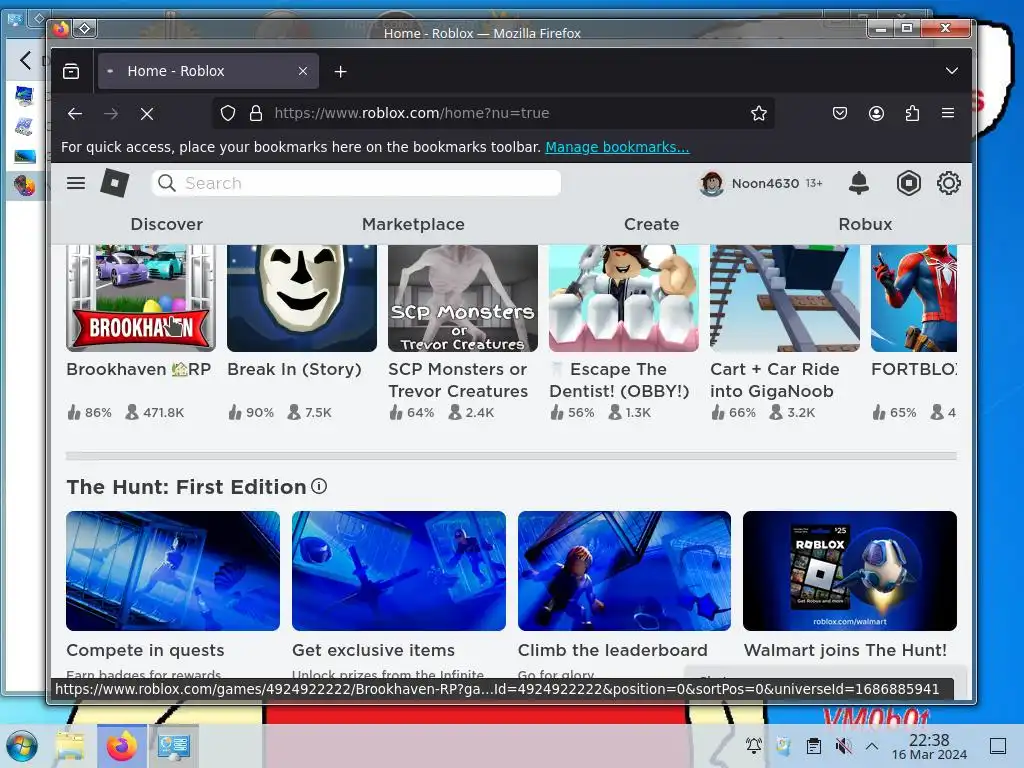Open Break In mask thumbnail

click(302, 298)
